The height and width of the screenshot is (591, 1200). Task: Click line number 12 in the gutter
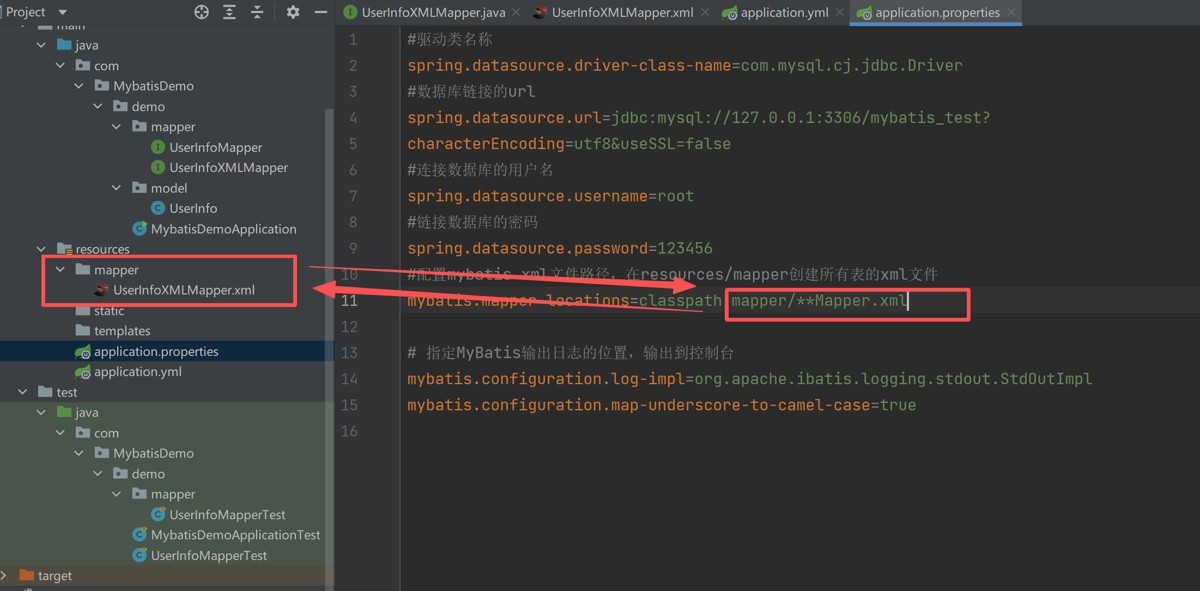click(x=349, y=327)
